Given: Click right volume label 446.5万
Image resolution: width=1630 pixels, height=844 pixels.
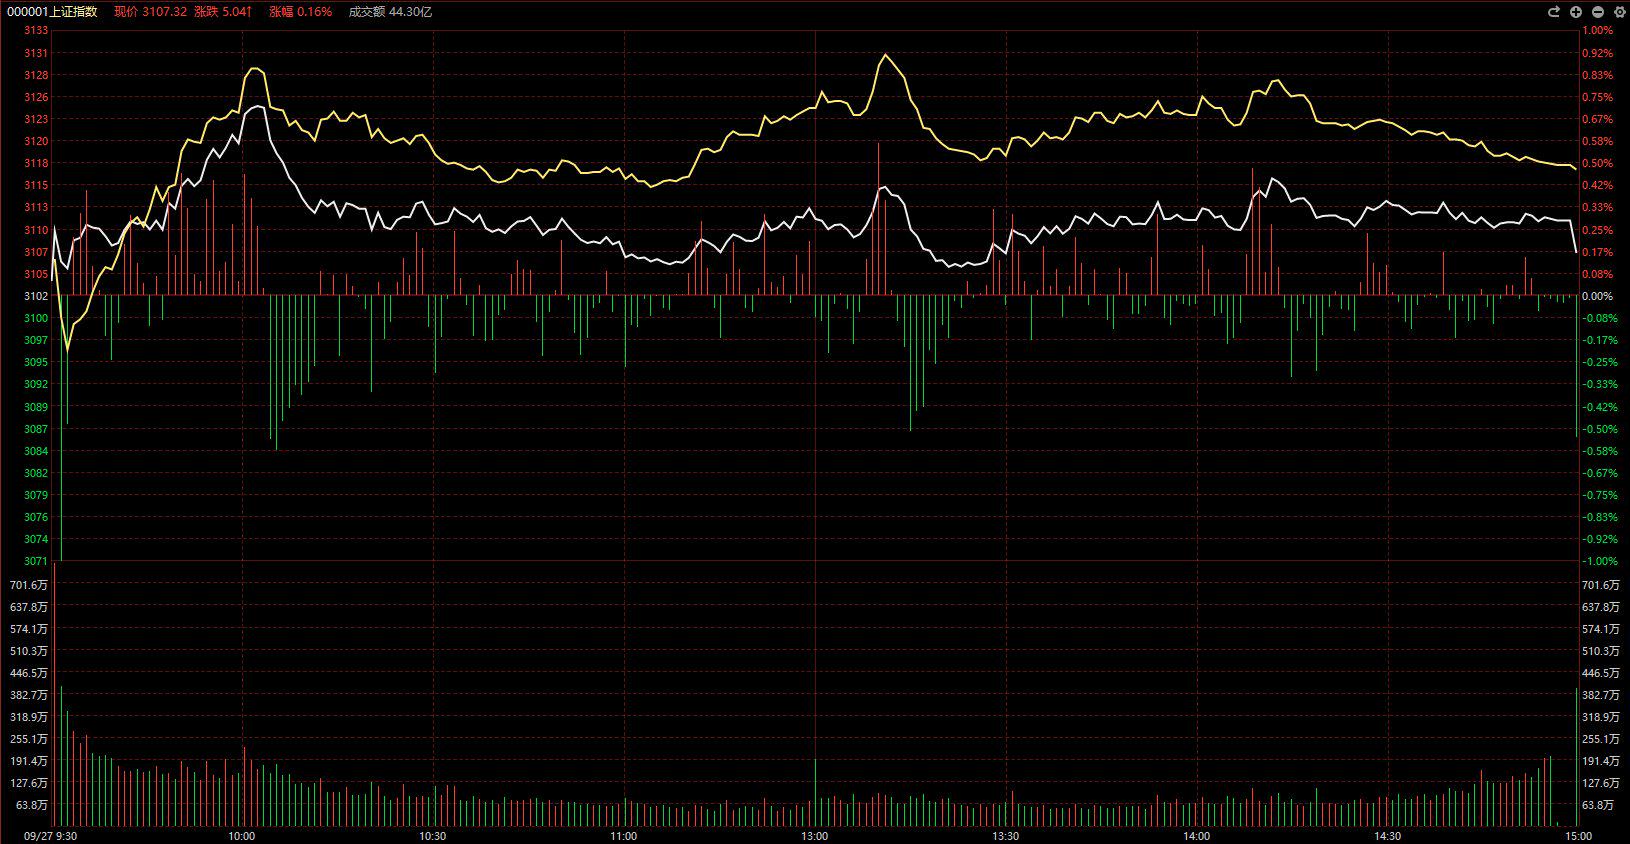Looking at the screenshot, I should point(1602,673).
